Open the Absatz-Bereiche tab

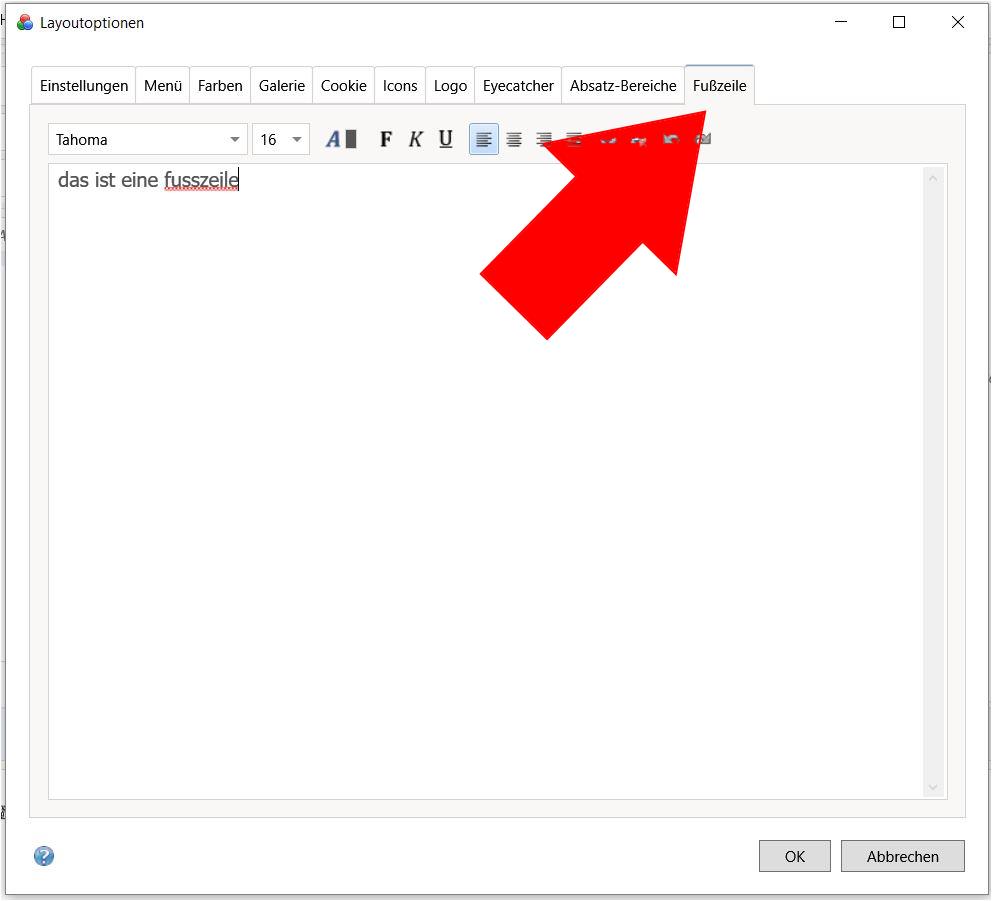click(x=623, y=85)
